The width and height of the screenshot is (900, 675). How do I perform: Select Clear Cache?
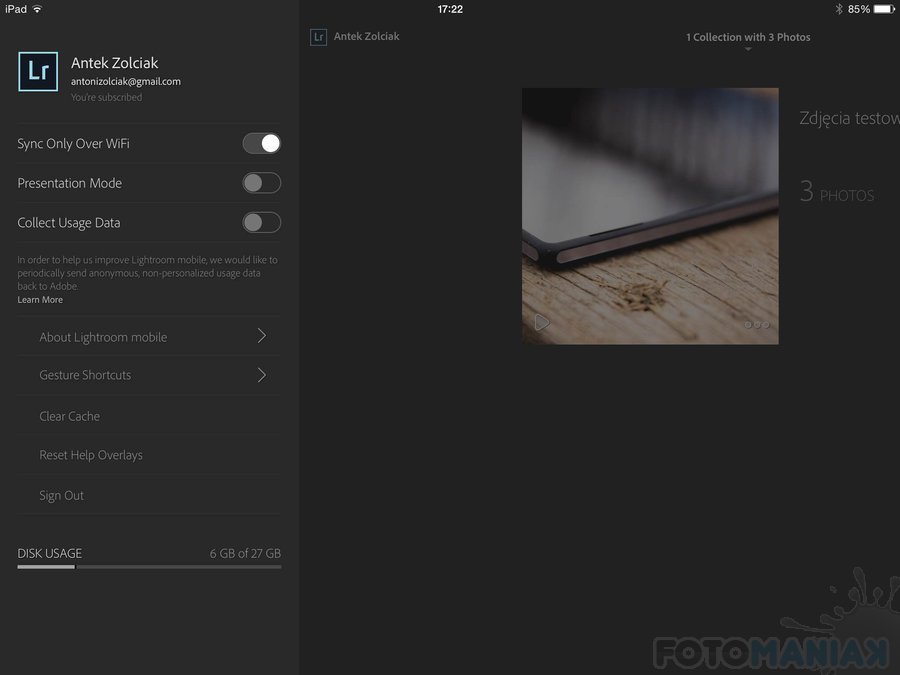[149, 416]
